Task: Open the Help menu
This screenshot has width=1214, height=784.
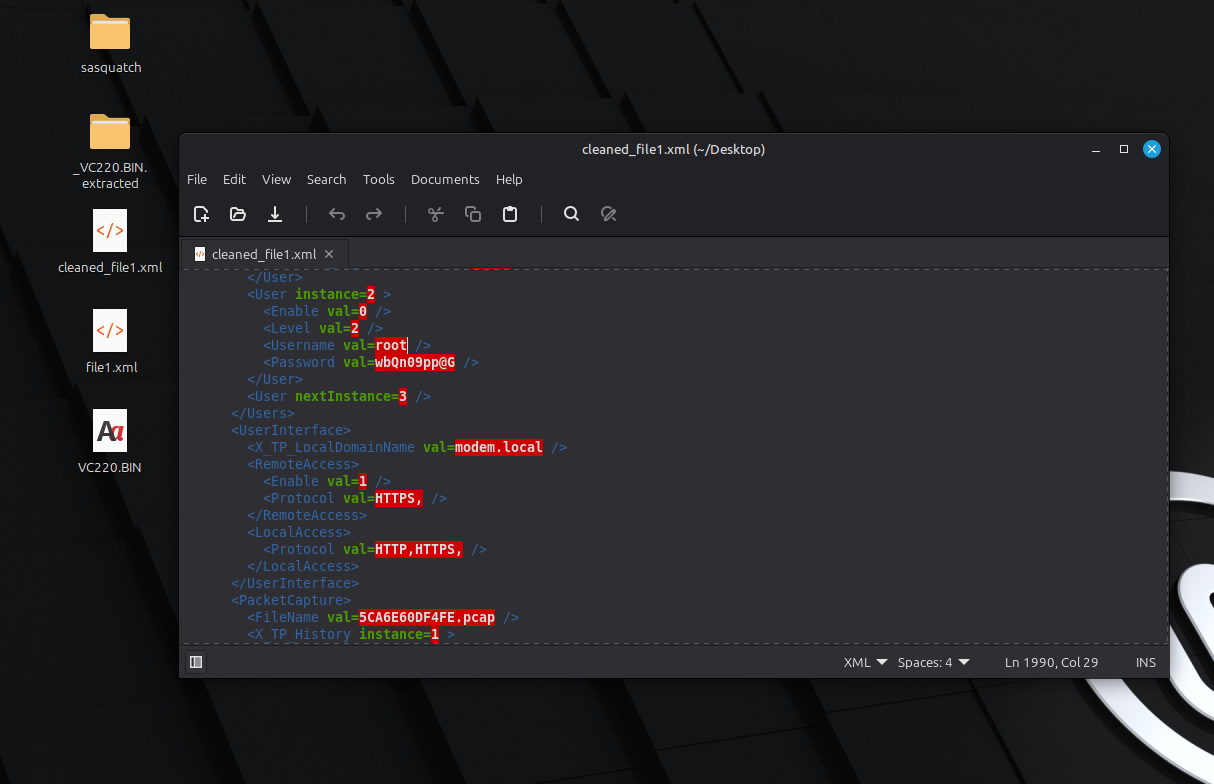Action: click(x=509, y=179)
